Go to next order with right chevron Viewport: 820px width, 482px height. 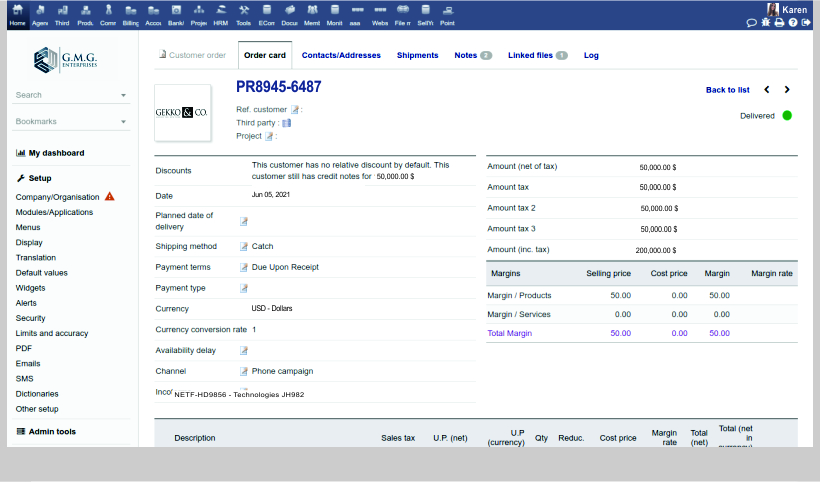(787, 90)
